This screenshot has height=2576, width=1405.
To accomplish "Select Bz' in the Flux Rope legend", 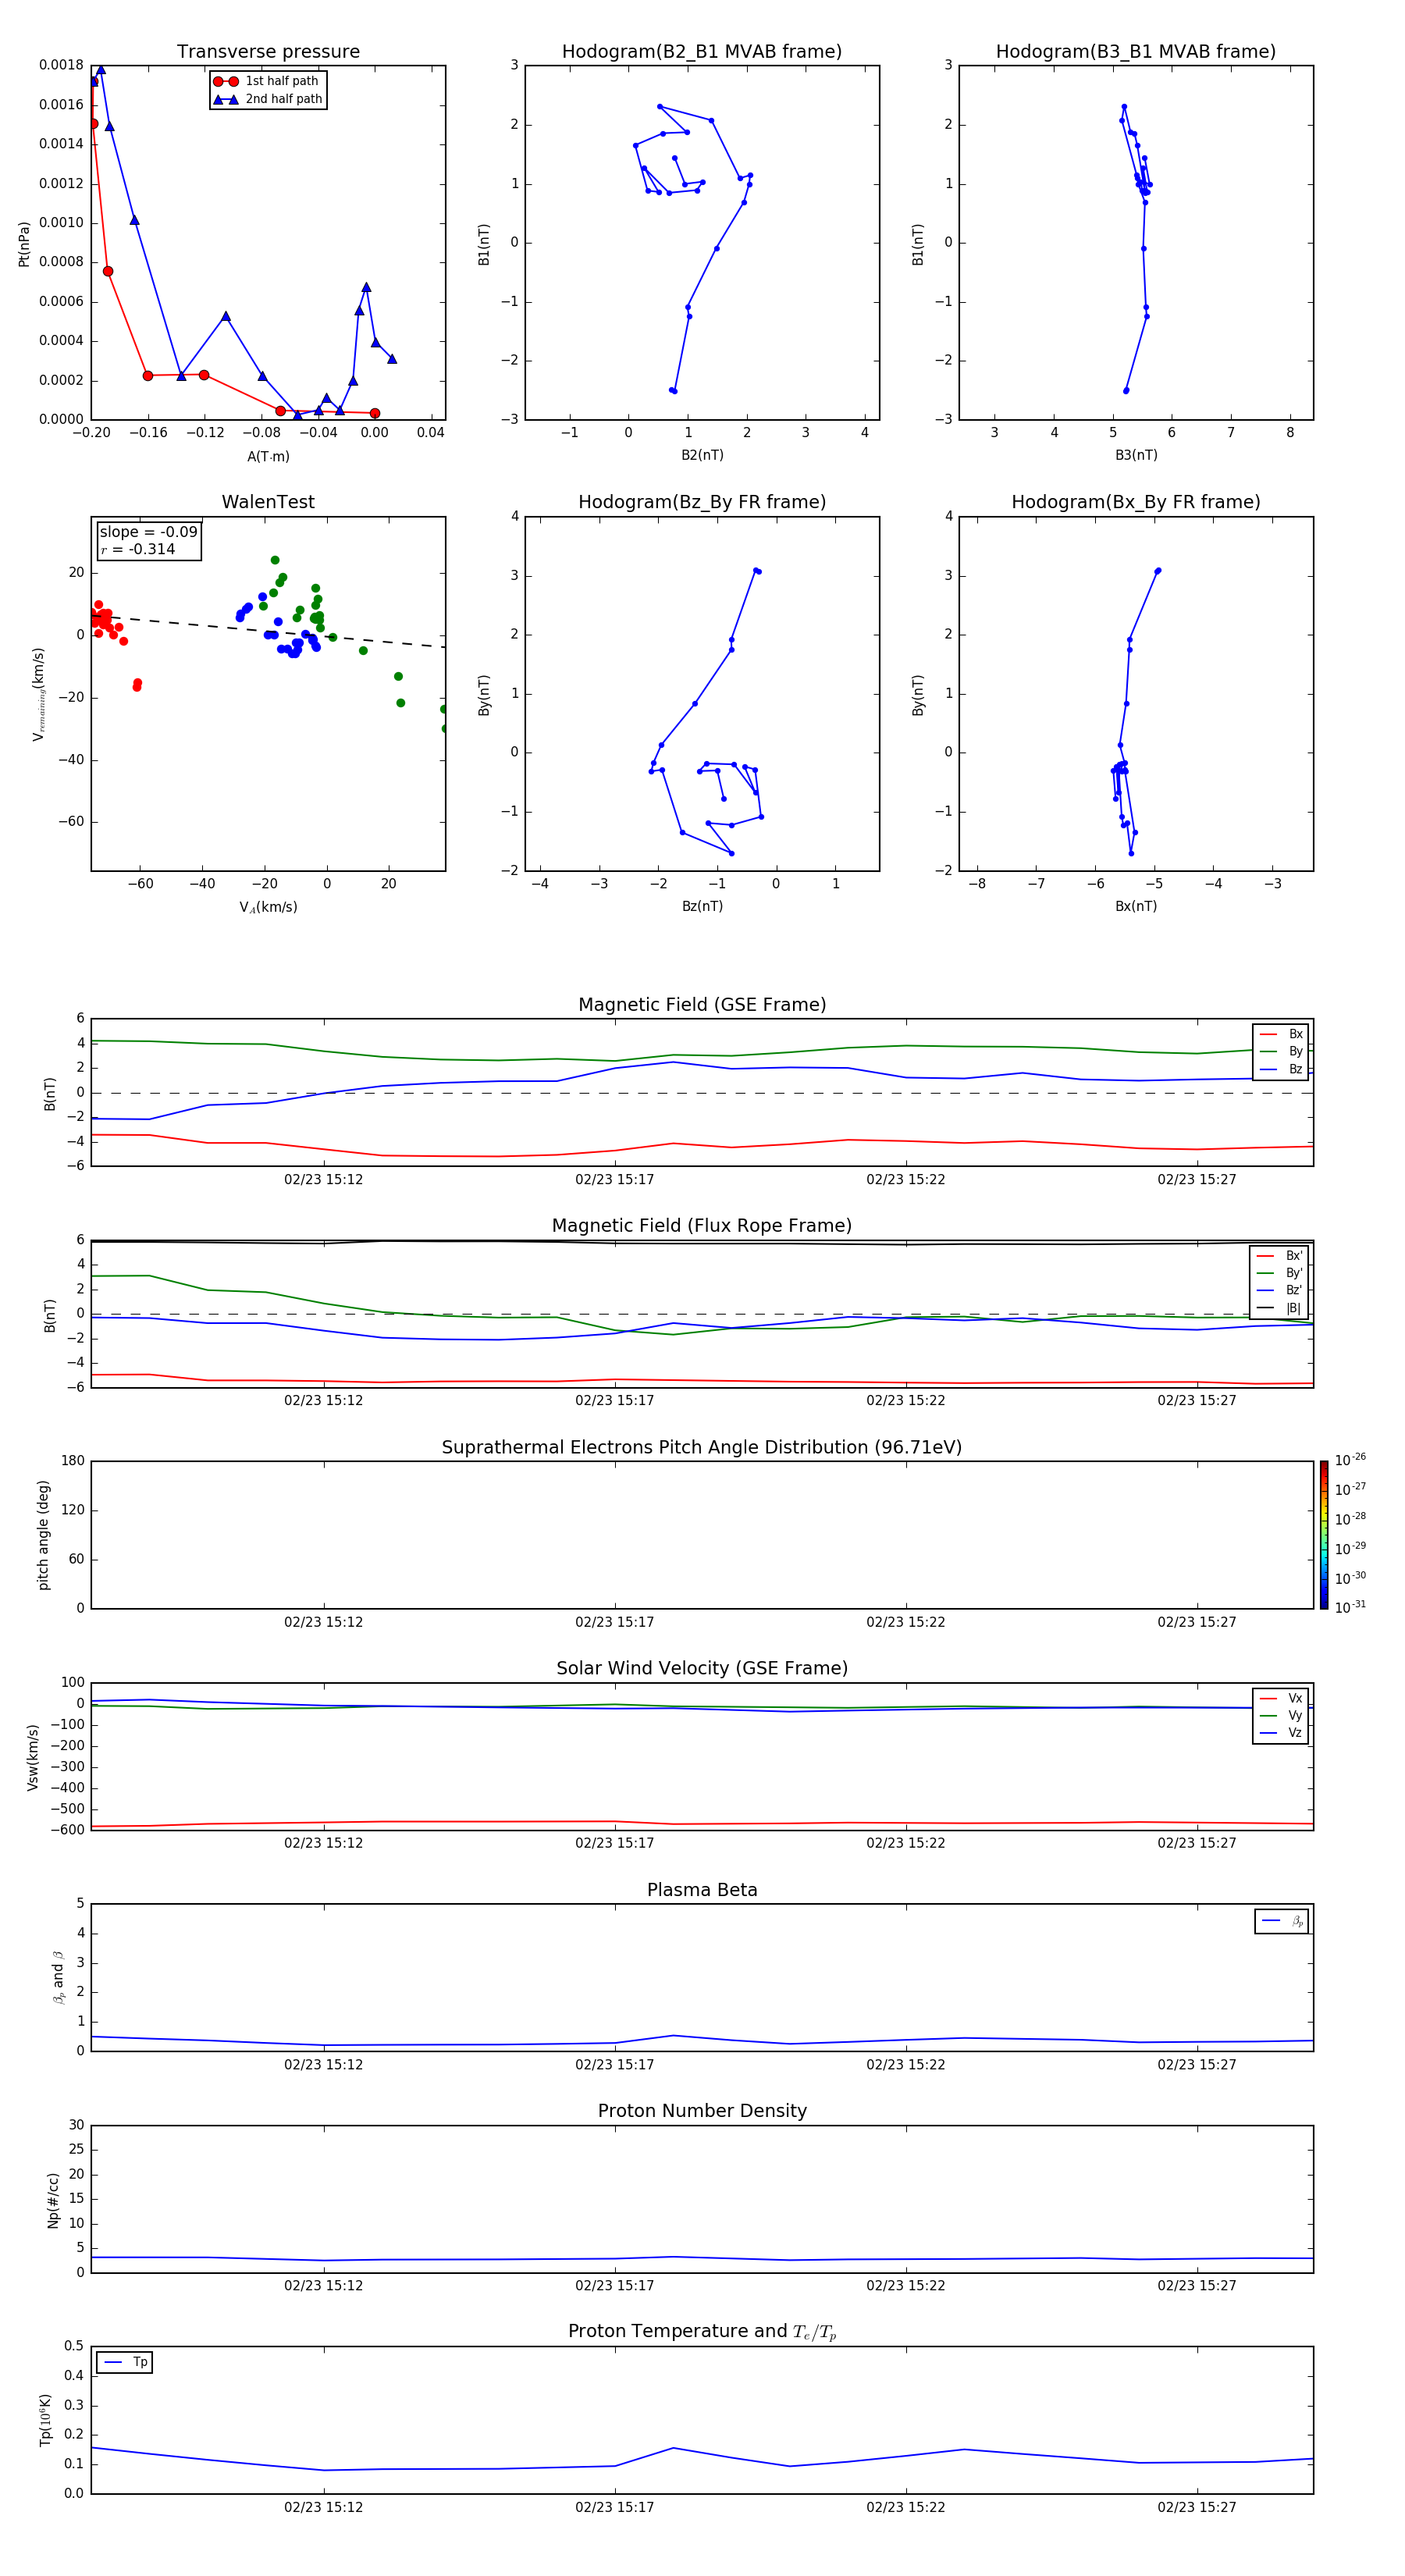I will click(1280, 1291).
